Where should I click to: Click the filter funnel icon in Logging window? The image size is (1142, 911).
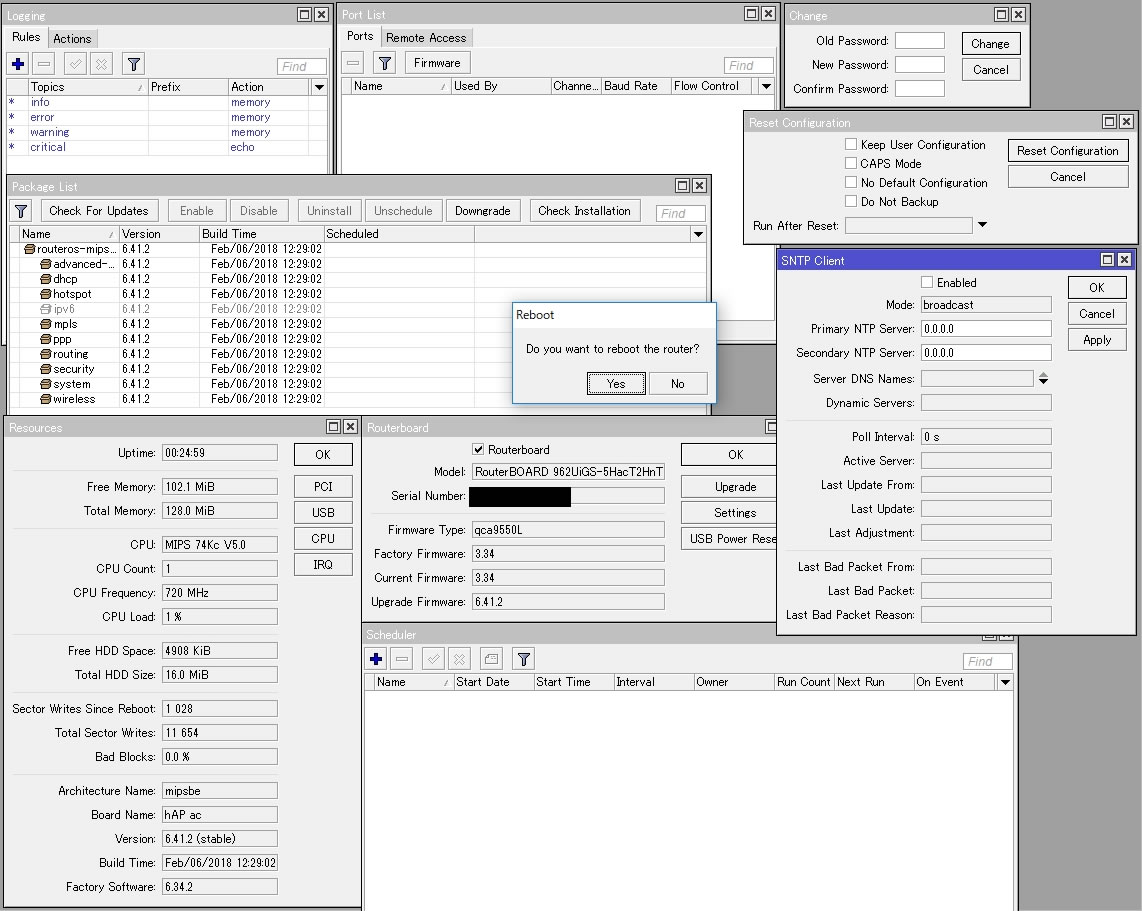[133, 64]
